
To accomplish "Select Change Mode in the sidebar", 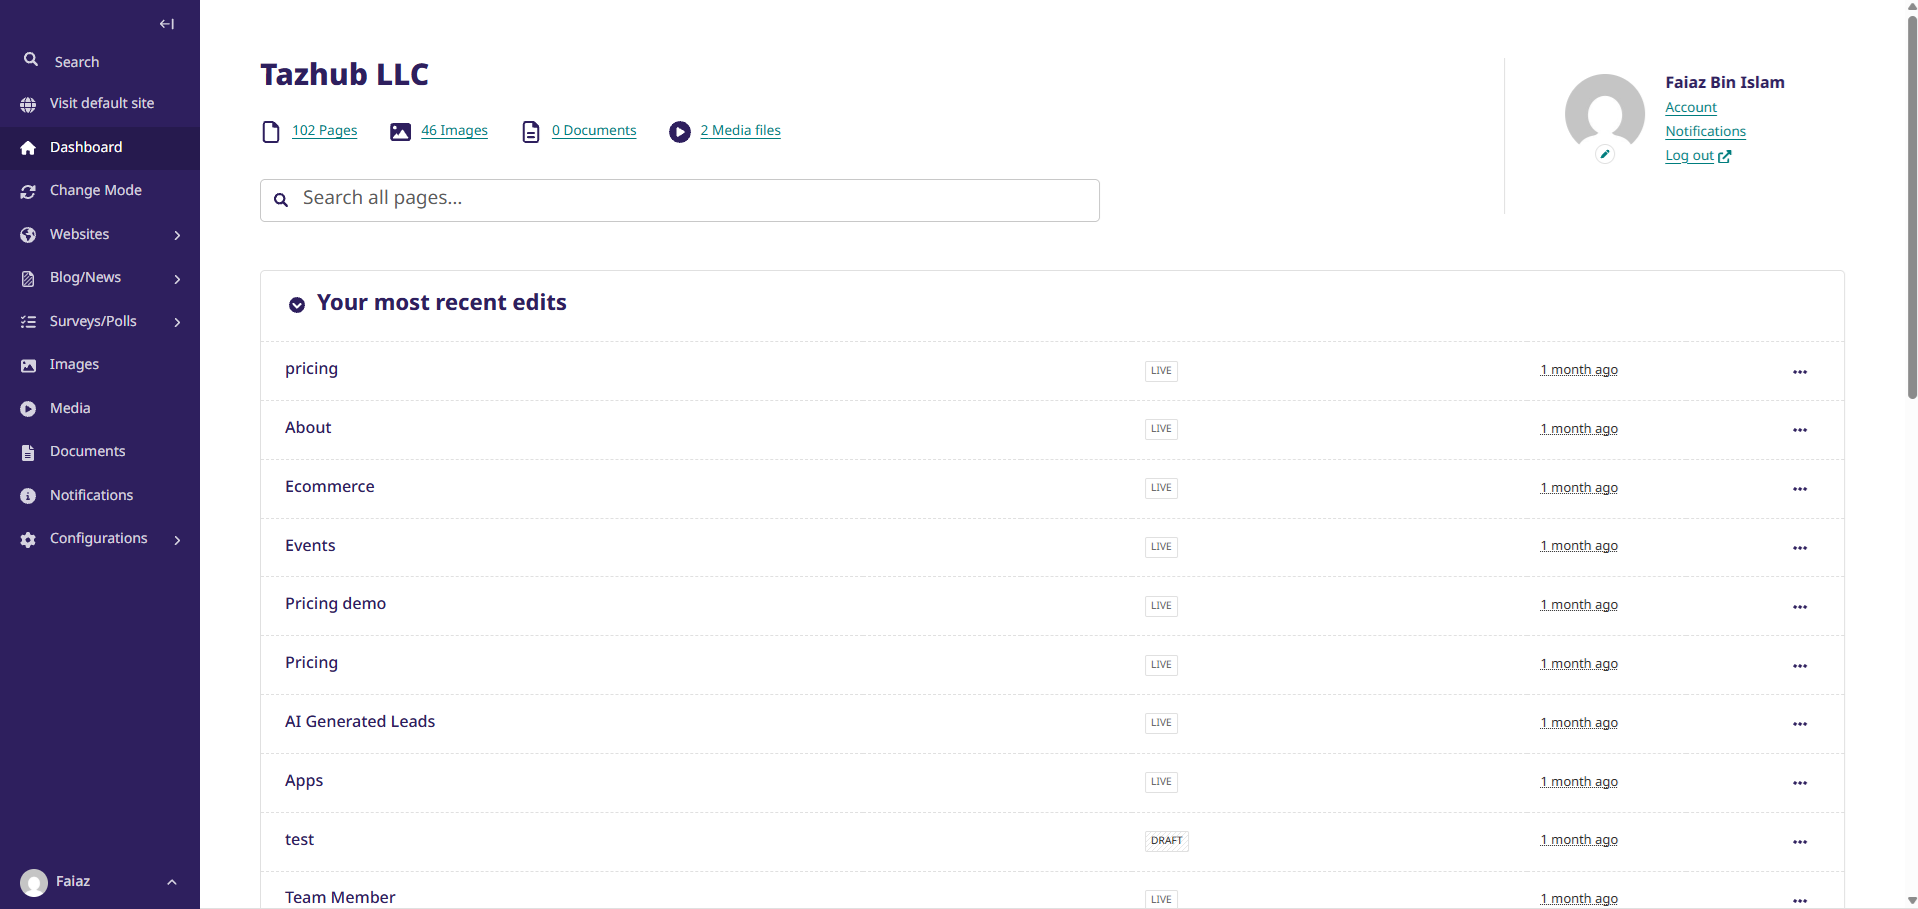I will pyautogui.click(x=100, y=191).
